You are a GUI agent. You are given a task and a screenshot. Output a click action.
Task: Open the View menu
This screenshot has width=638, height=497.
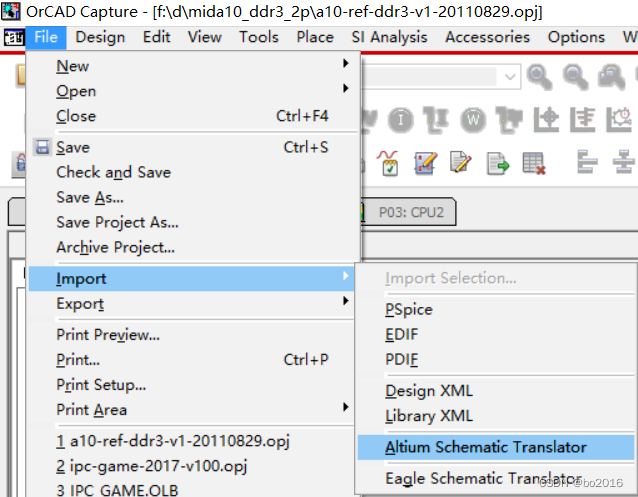205,37
